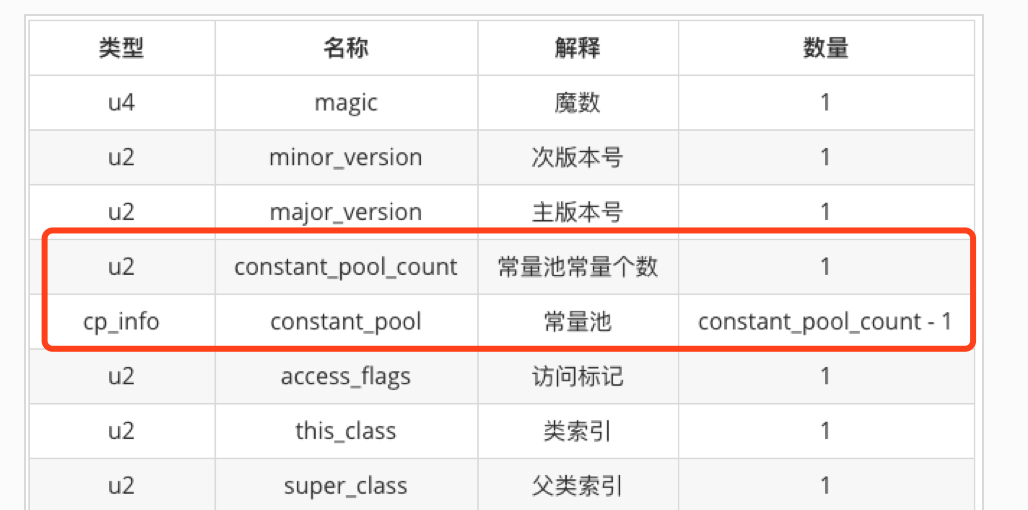
Task: Select the 'cp_info' type cell
Action: 121,322
